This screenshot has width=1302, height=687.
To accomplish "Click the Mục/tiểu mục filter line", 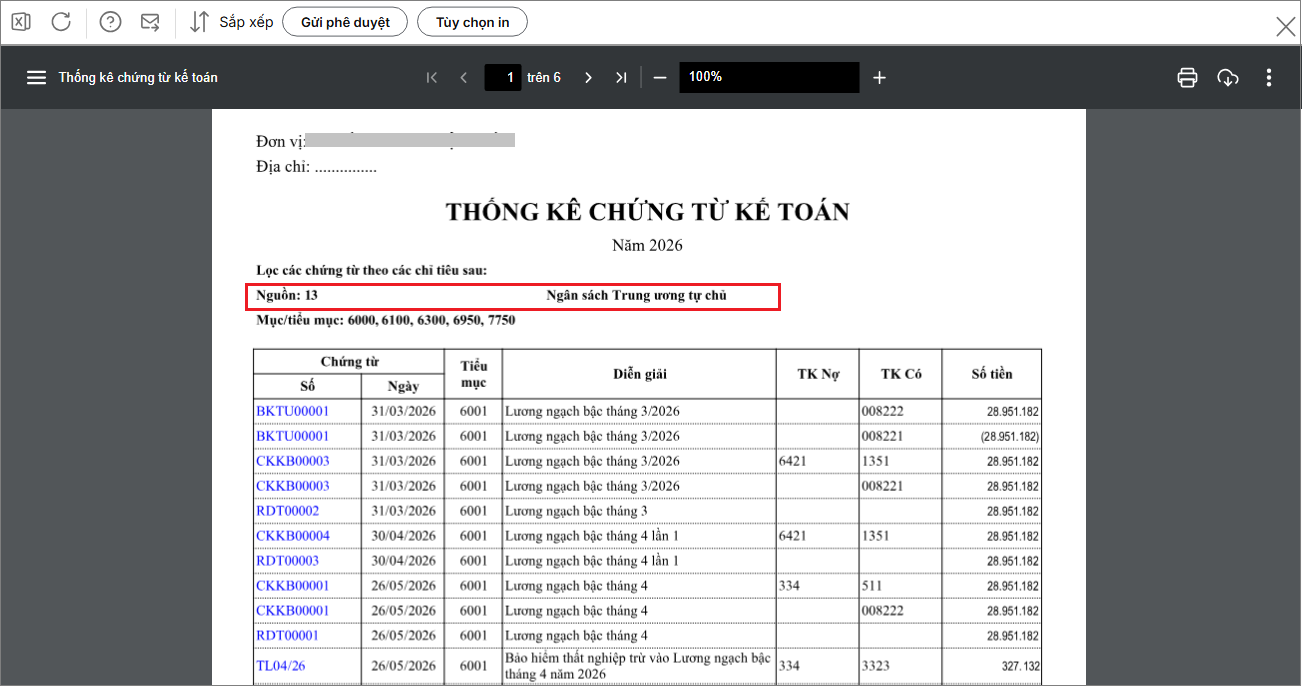I will (386, 321).
